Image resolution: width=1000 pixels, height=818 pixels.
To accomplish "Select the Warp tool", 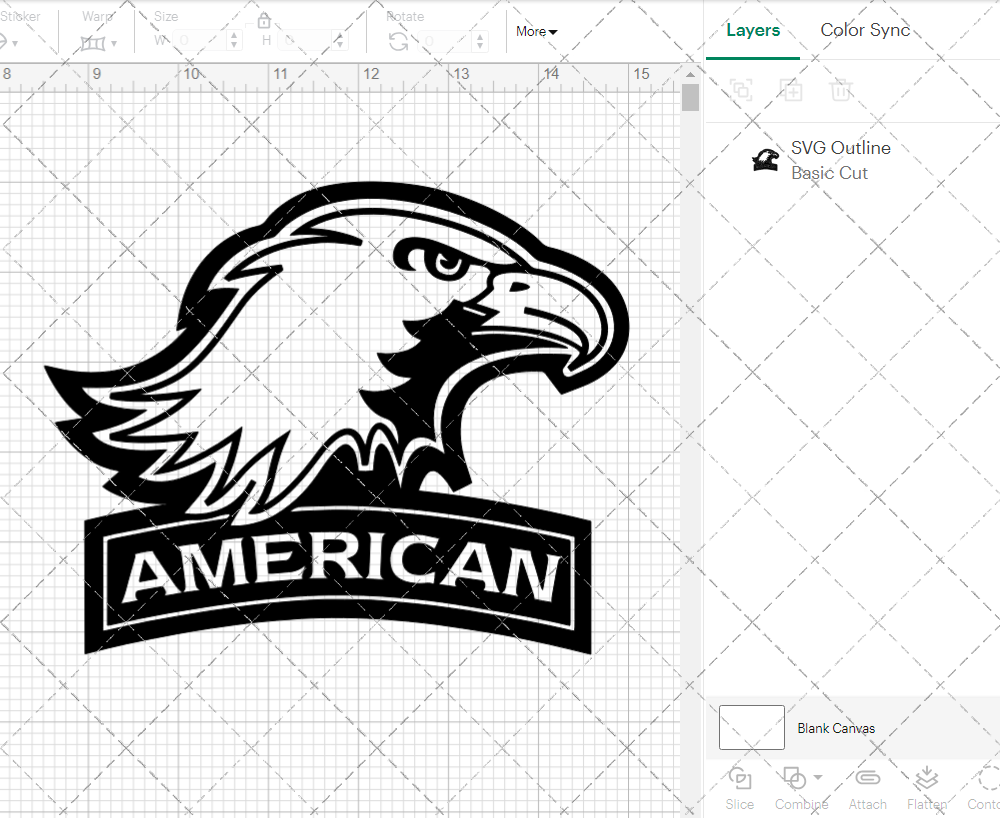I will click(x=95, y=42).
